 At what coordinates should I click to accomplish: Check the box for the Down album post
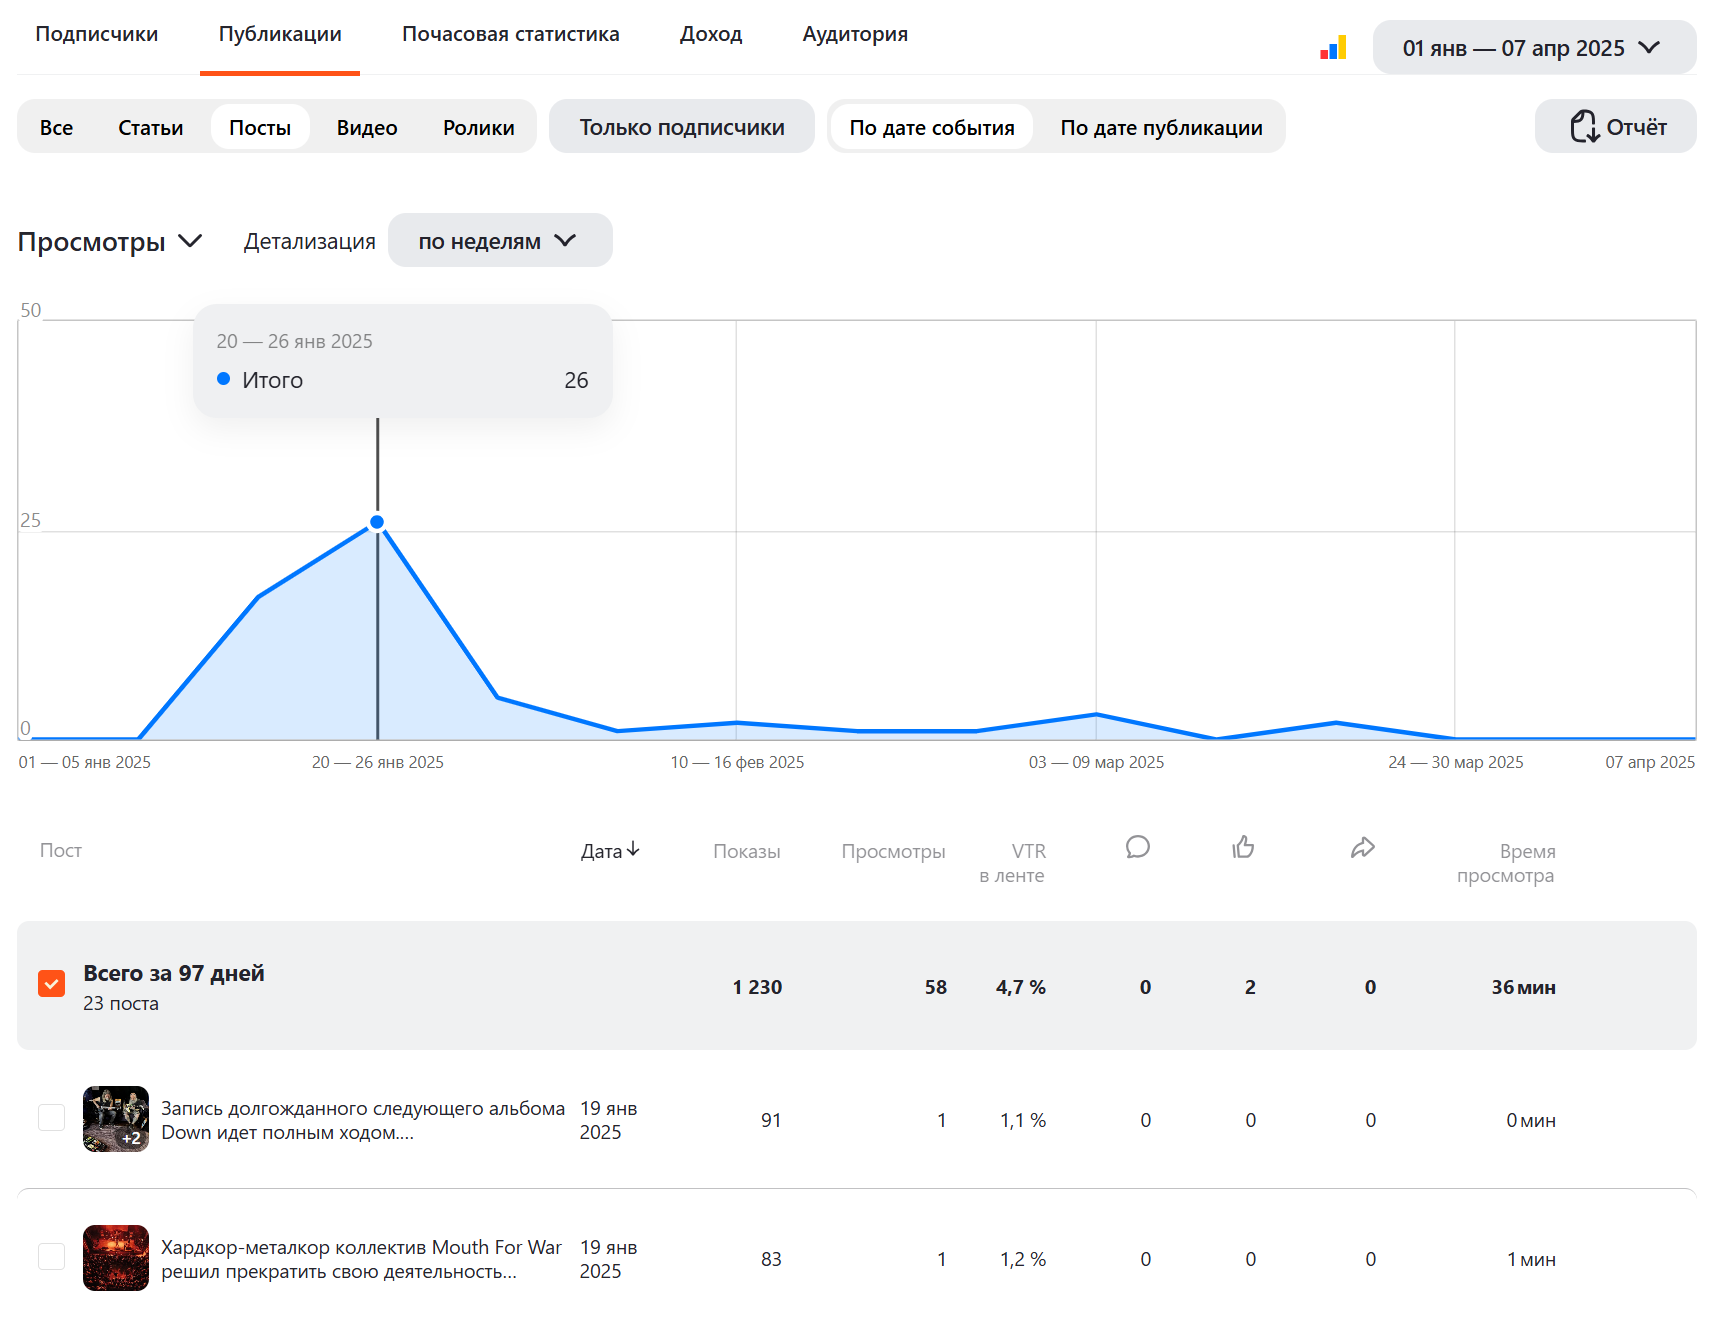click(x=52, y=1118)
